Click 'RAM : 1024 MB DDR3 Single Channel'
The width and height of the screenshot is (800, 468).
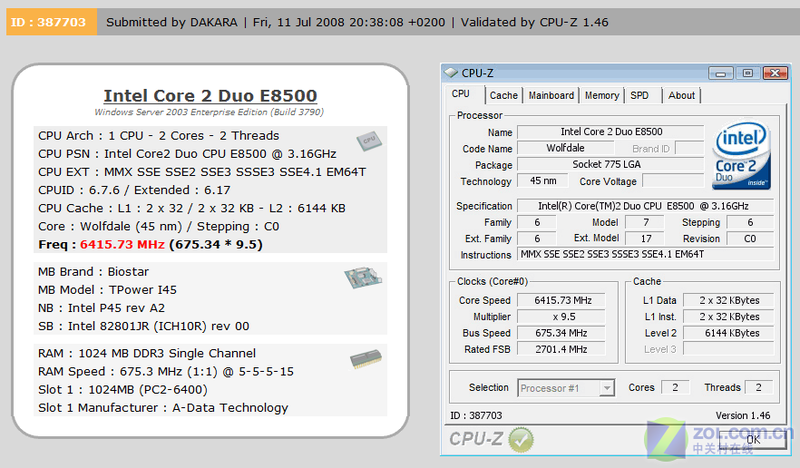click(147, 353)
